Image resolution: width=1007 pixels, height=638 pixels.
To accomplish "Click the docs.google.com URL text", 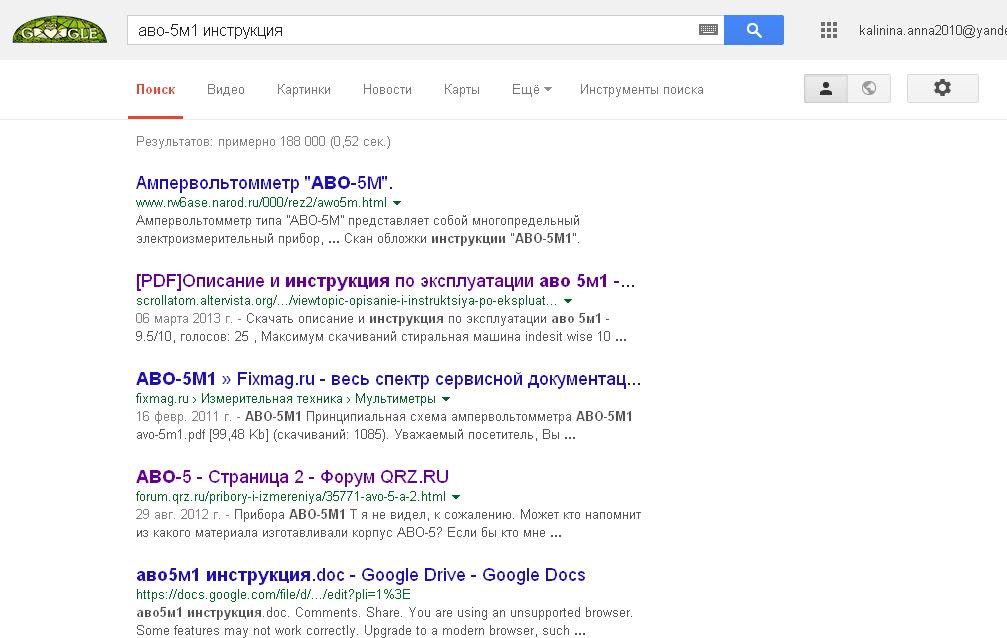I will click(273, 595).
